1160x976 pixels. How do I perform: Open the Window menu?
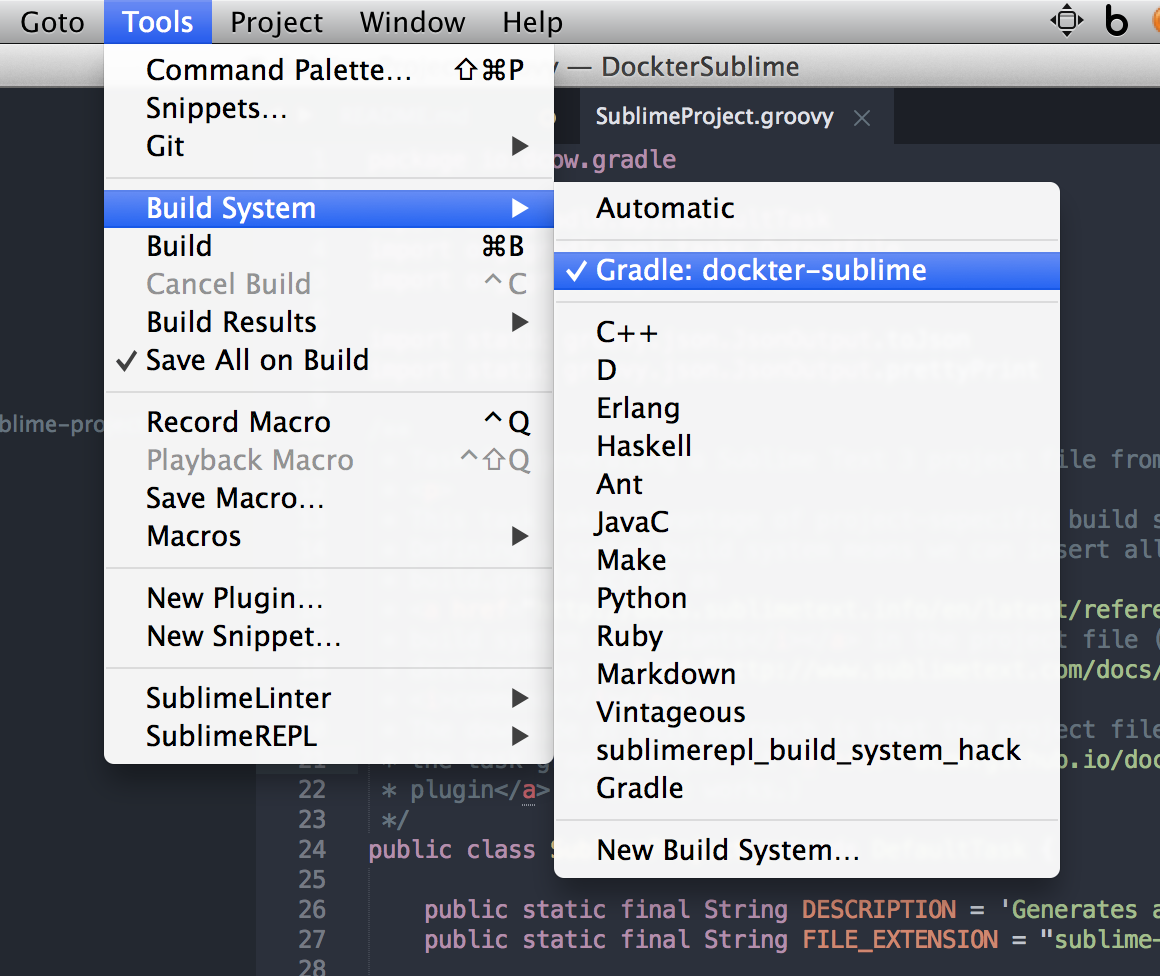coord(412,22)
